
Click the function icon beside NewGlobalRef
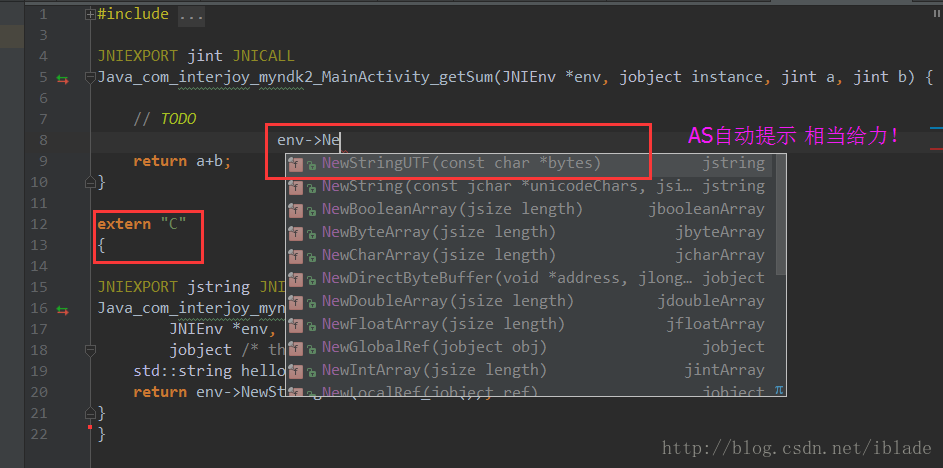pyautogui.click(x=296, y=347)
